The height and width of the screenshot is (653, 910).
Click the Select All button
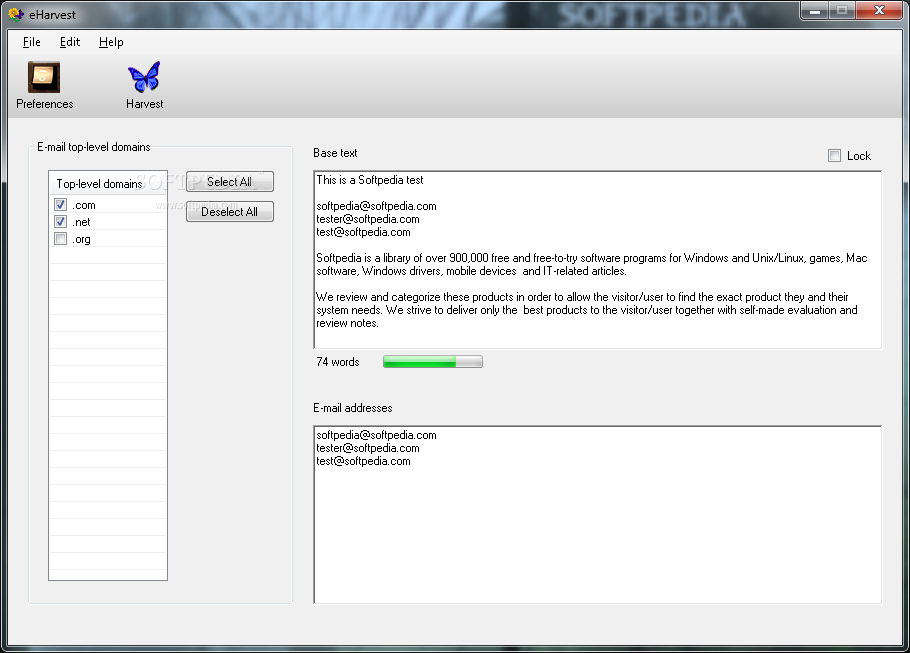point(229,182)
